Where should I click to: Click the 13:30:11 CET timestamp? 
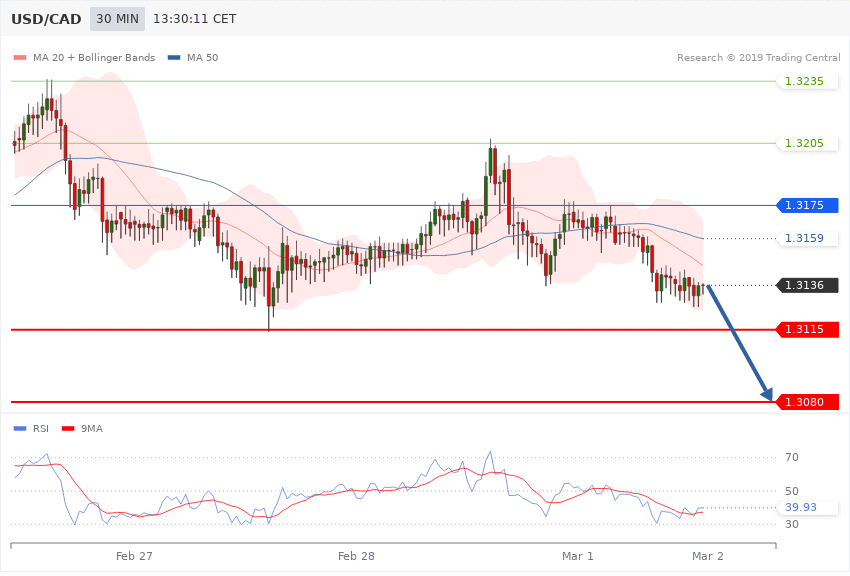(x=195, y=19)
